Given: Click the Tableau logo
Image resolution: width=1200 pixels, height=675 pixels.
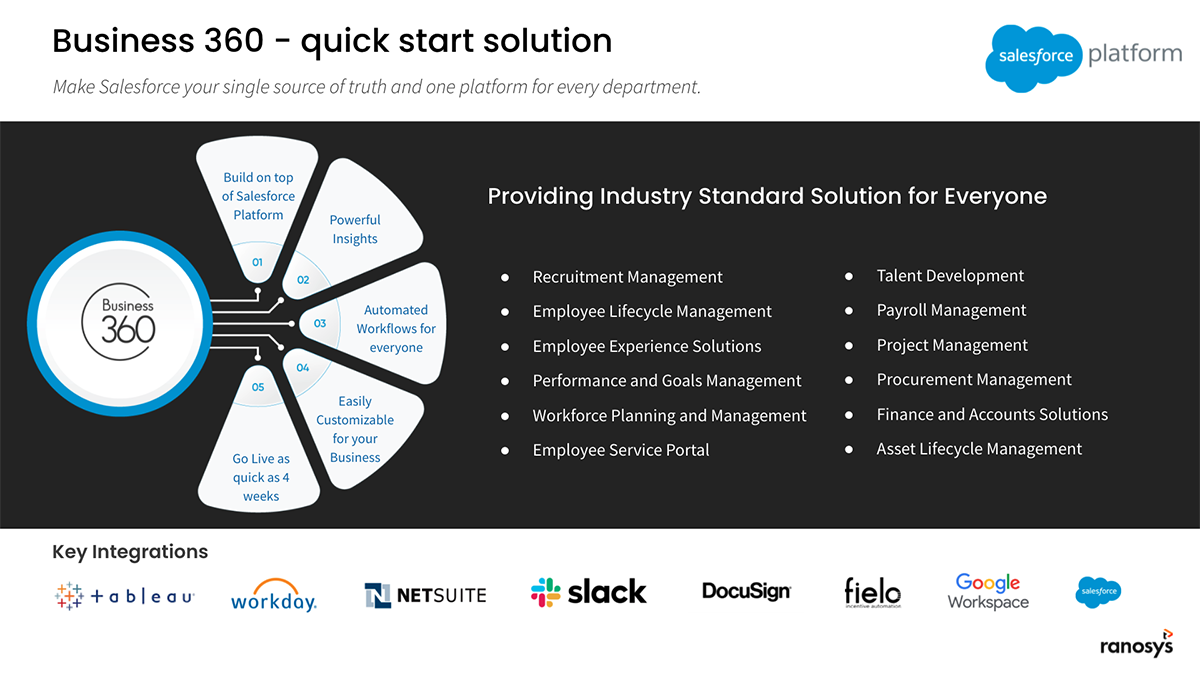Looking at the screenshot, I should (125, 596).
